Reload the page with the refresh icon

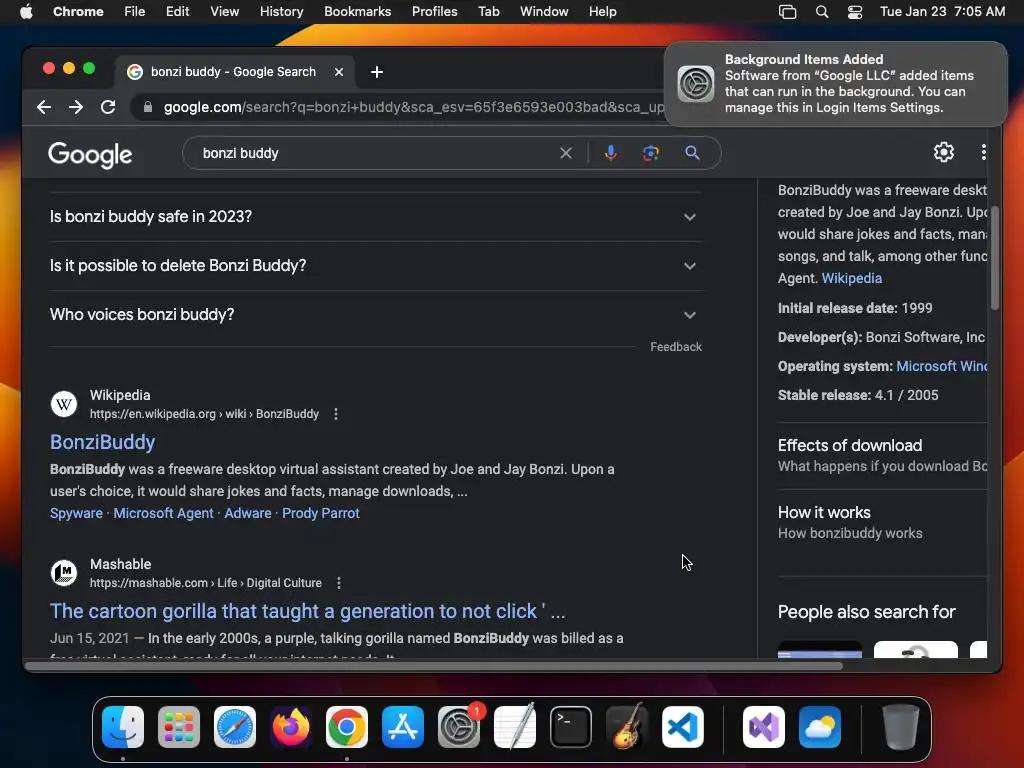point(108,107)
